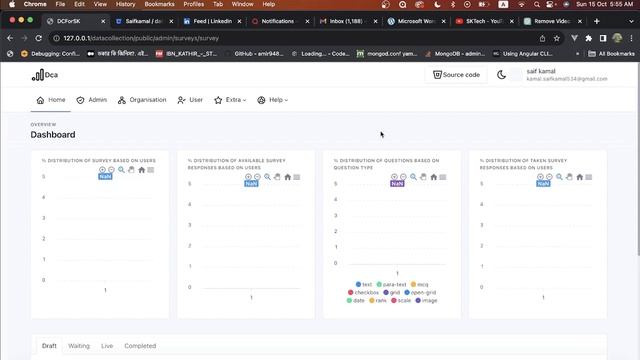This screenshot has height=360, width=640.
Task: Toggle the scale legend series
Action: tap(401, 300)
